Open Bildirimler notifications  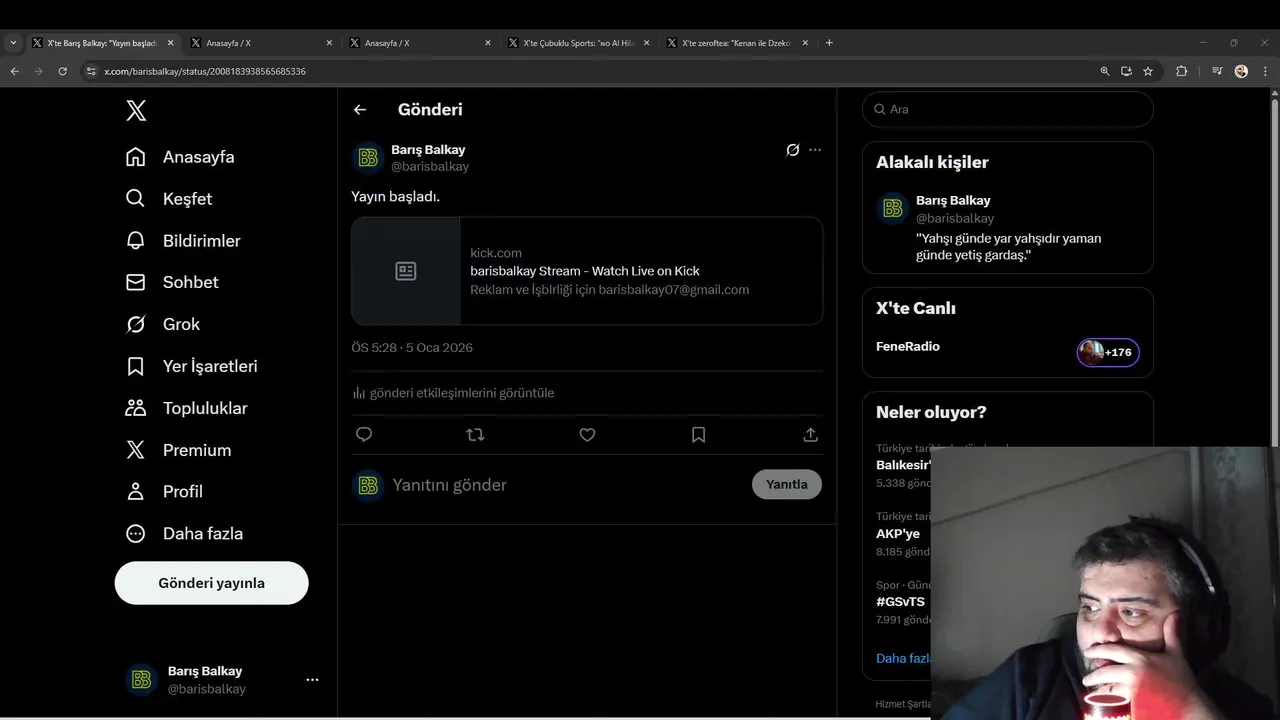tap(183, 241)
